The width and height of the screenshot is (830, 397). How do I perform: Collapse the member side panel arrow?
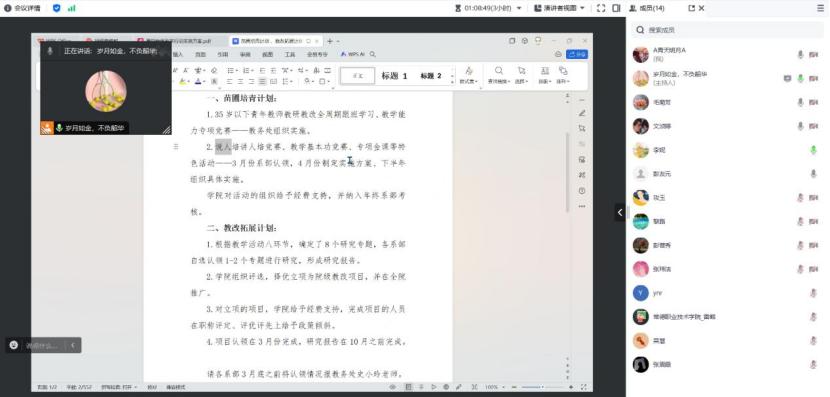pos(620,212)
